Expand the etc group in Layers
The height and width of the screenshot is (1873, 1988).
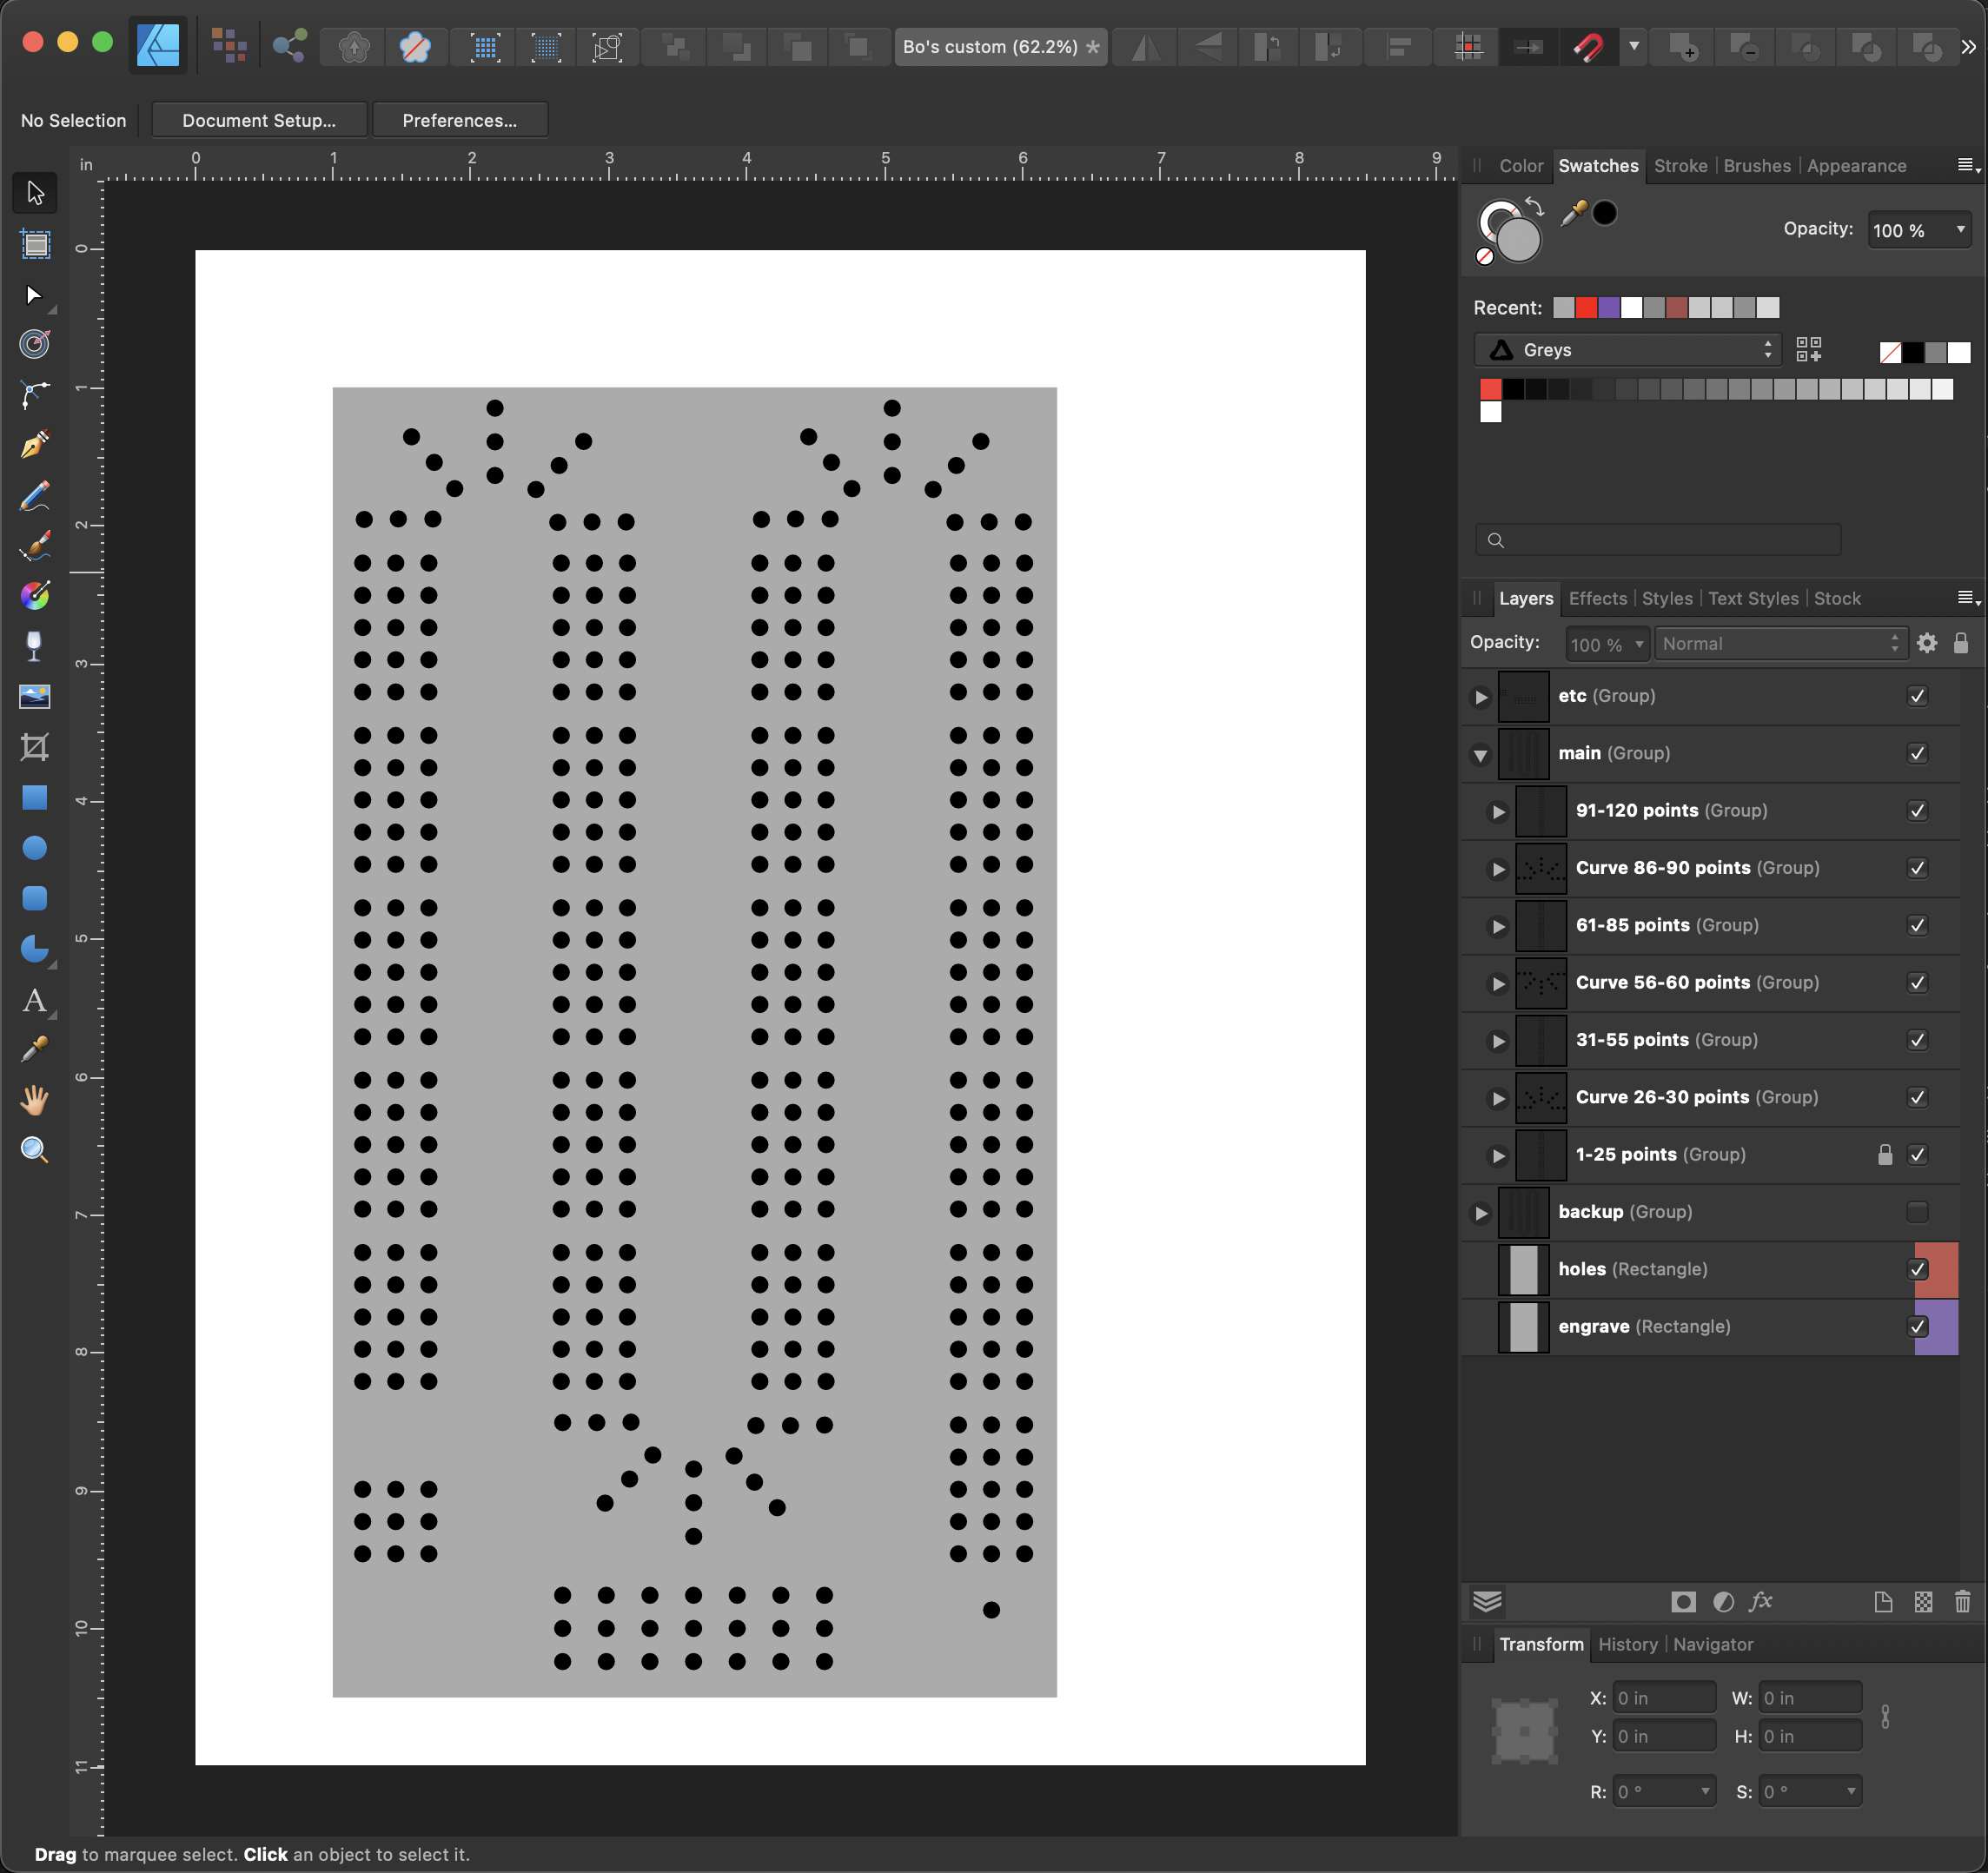[1481, 697]
